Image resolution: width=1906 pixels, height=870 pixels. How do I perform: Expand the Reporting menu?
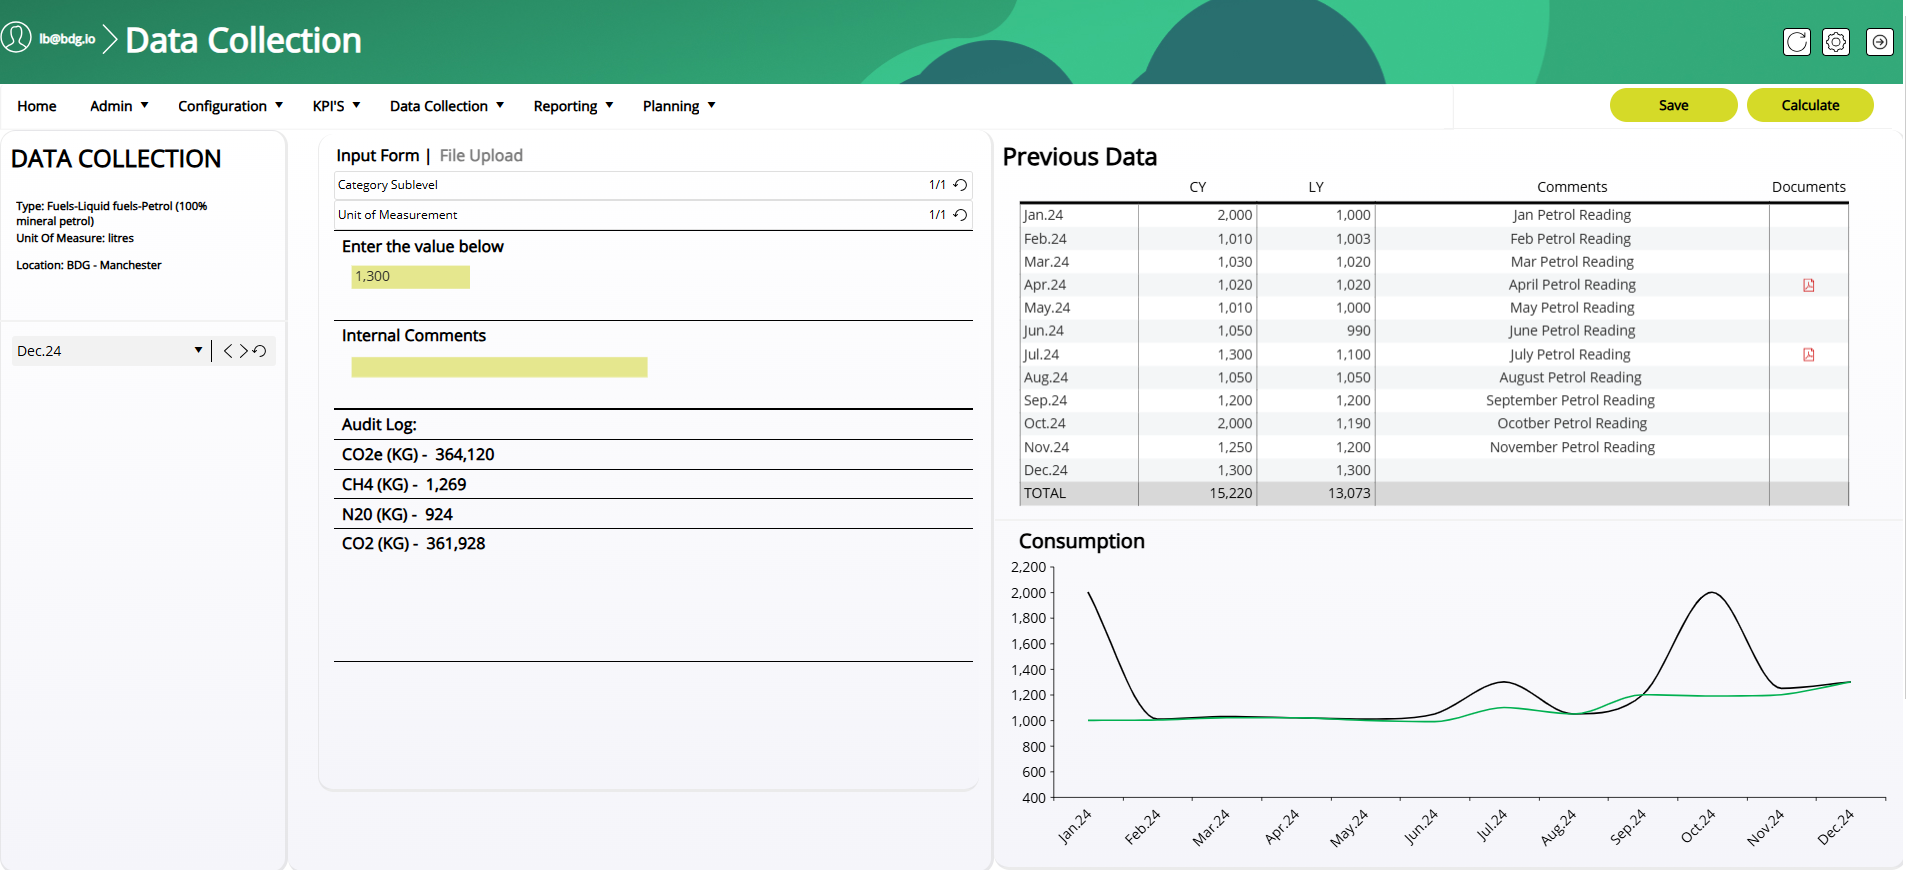(573, 106)
